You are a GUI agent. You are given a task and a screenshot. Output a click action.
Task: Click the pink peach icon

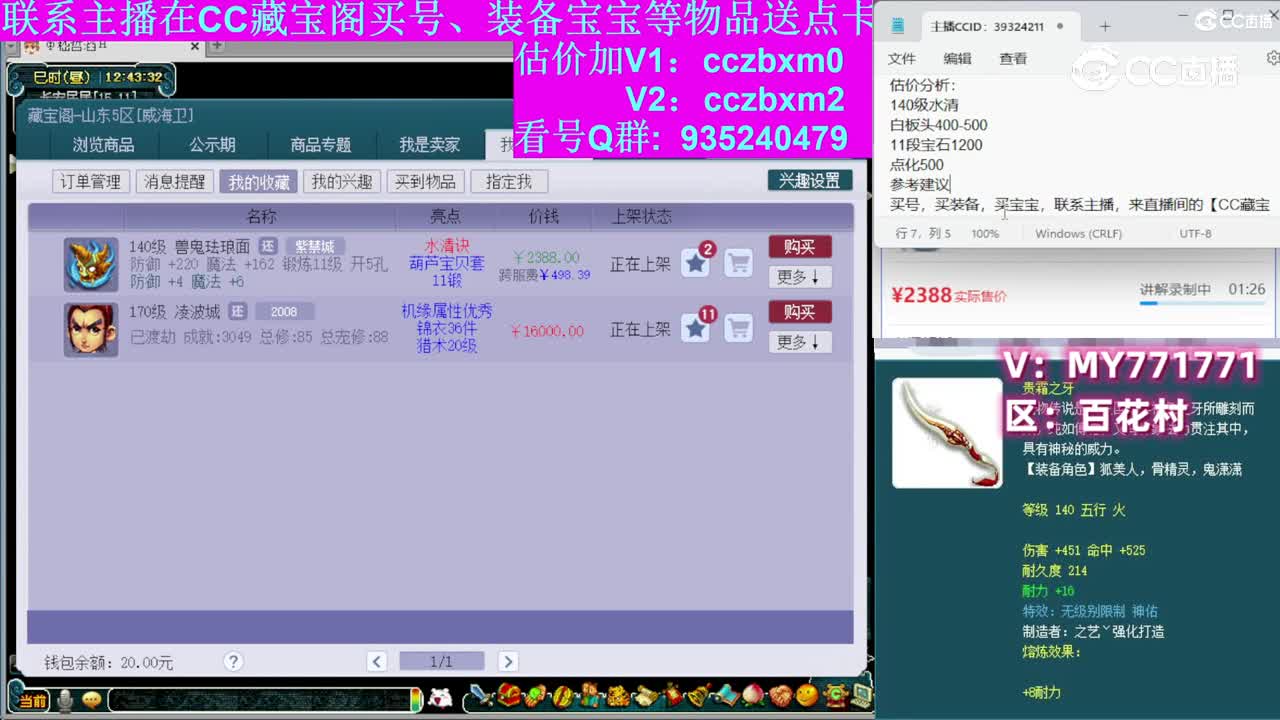pyautogui.click(x=753, y=695)
